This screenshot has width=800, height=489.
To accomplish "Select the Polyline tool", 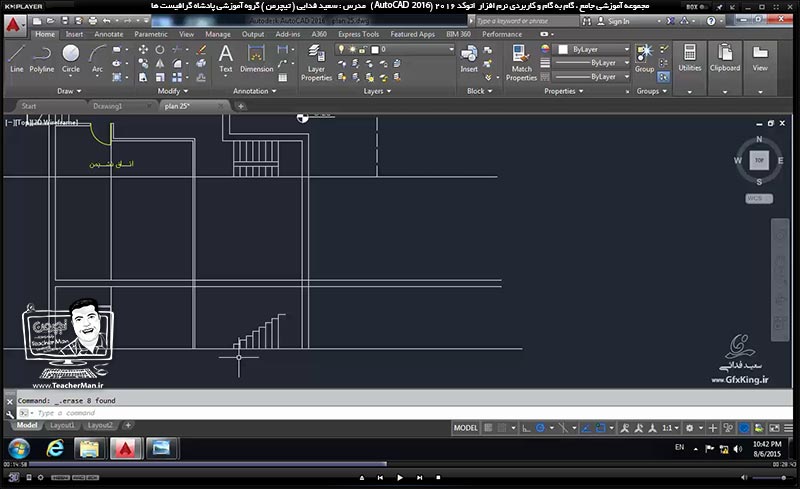I will pyautogui.click(x=41, y=58).
